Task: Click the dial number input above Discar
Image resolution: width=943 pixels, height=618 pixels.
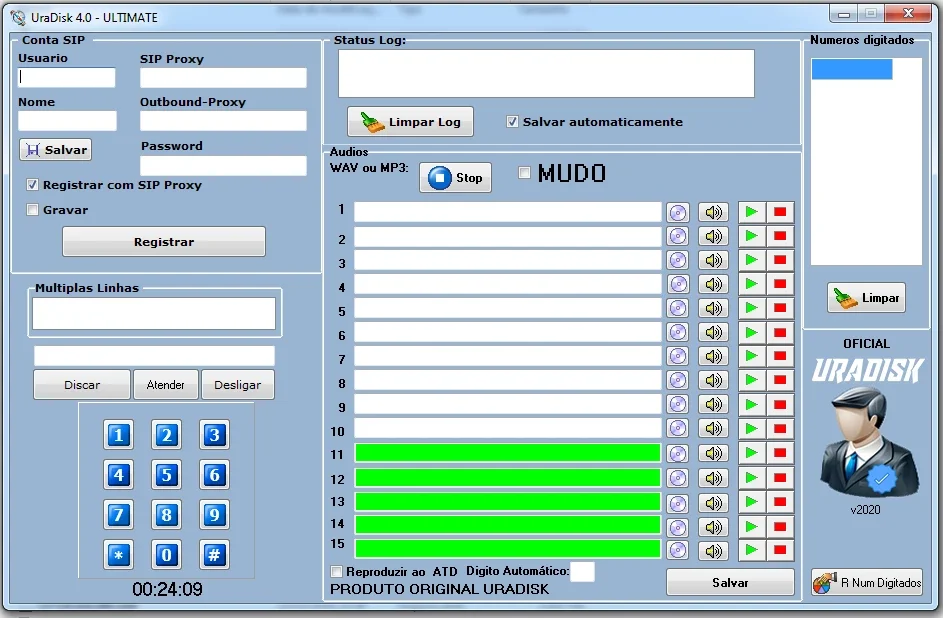Action: [154, 355]
